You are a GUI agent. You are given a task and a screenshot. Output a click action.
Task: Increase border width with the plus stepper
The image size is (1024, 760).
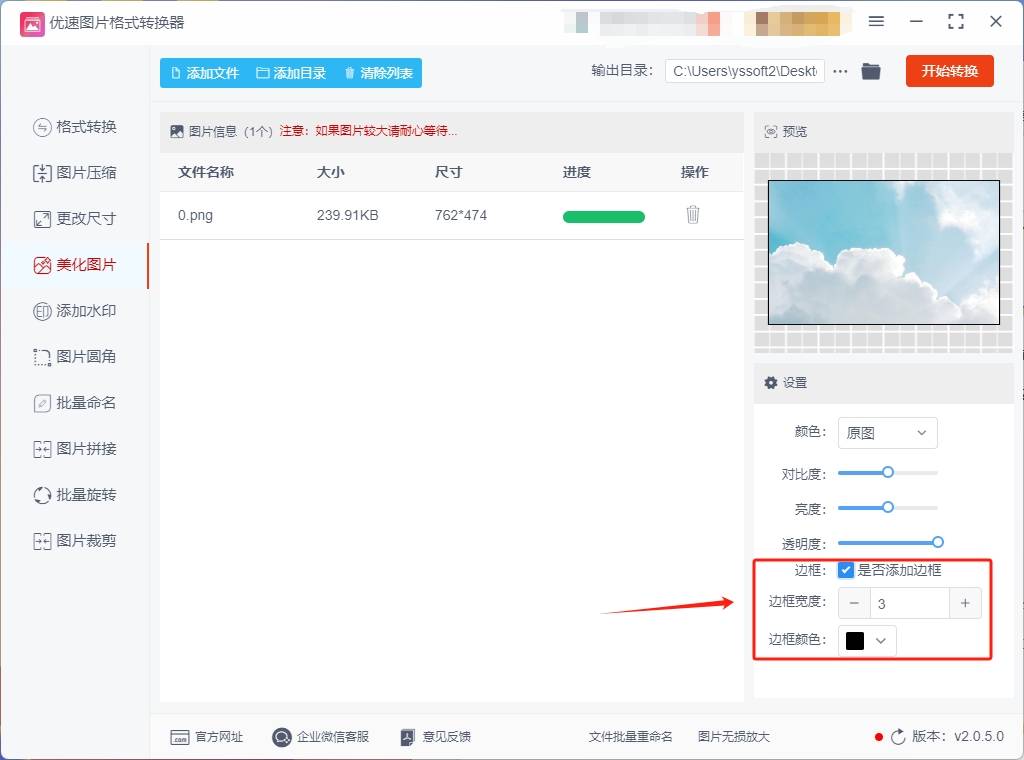(965, 603)
